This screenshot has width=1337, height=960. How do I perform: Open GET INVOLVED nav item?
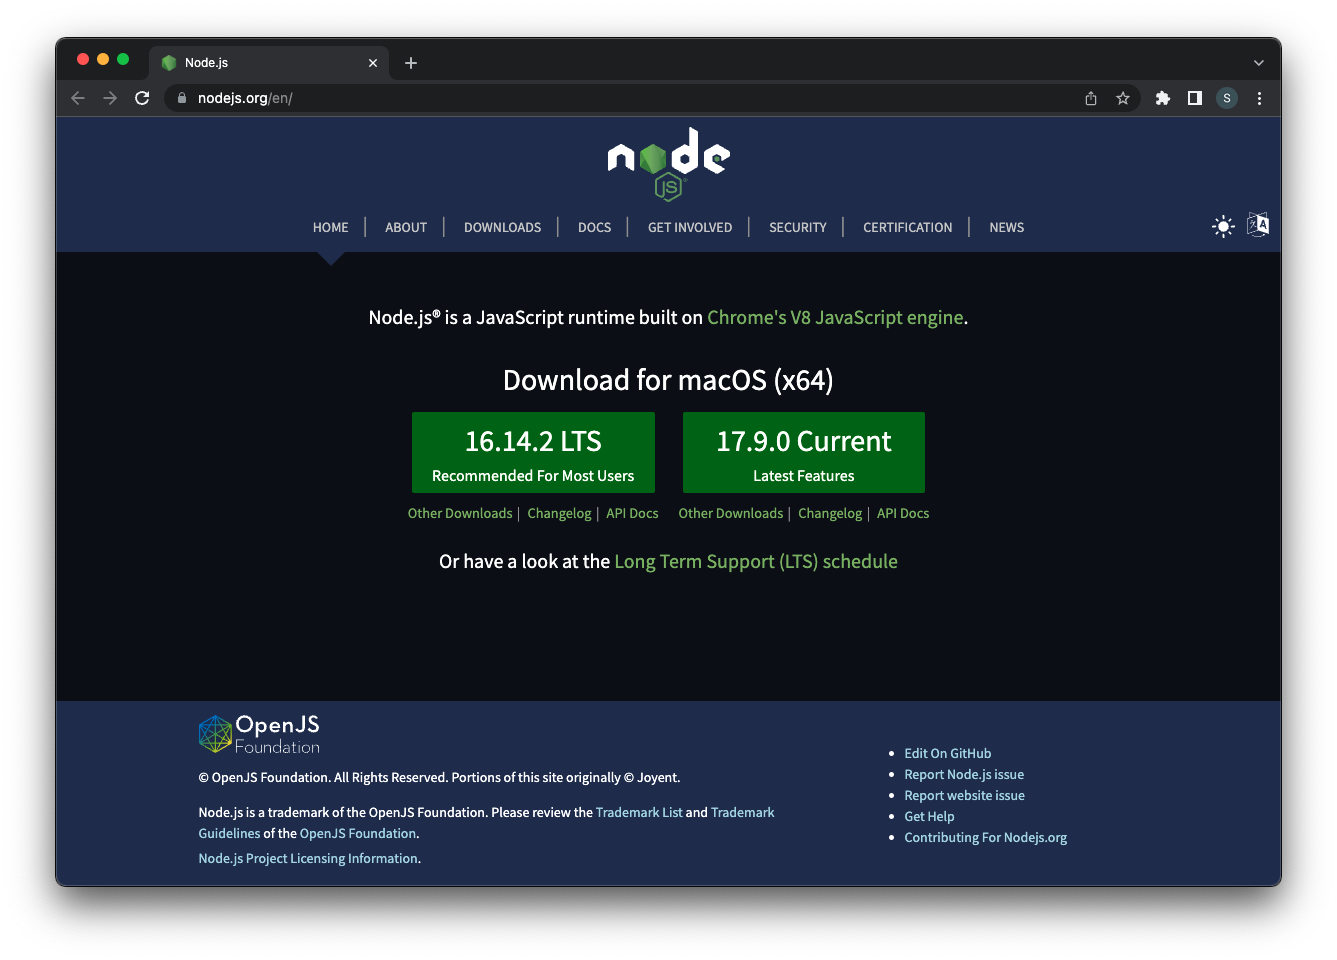690,228
